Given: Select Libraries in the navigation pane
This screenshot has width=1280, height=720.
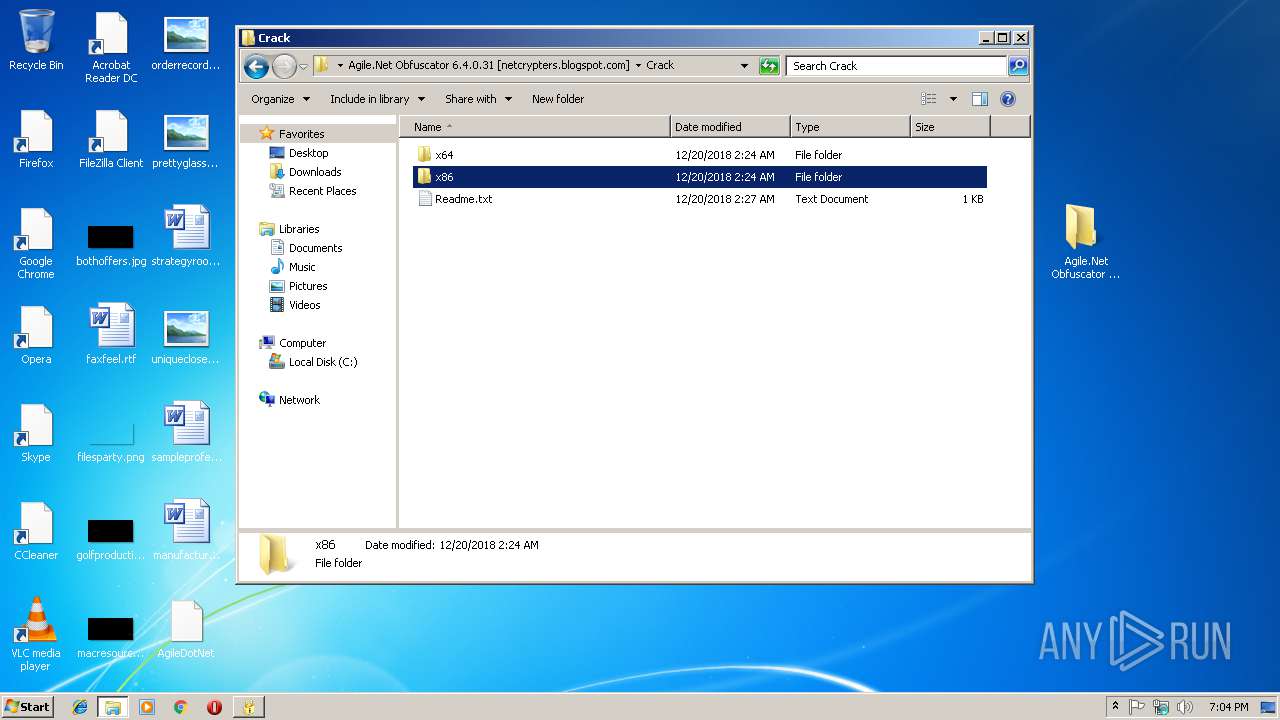Looking at the screenshot, I should click(x=299, y=229).
